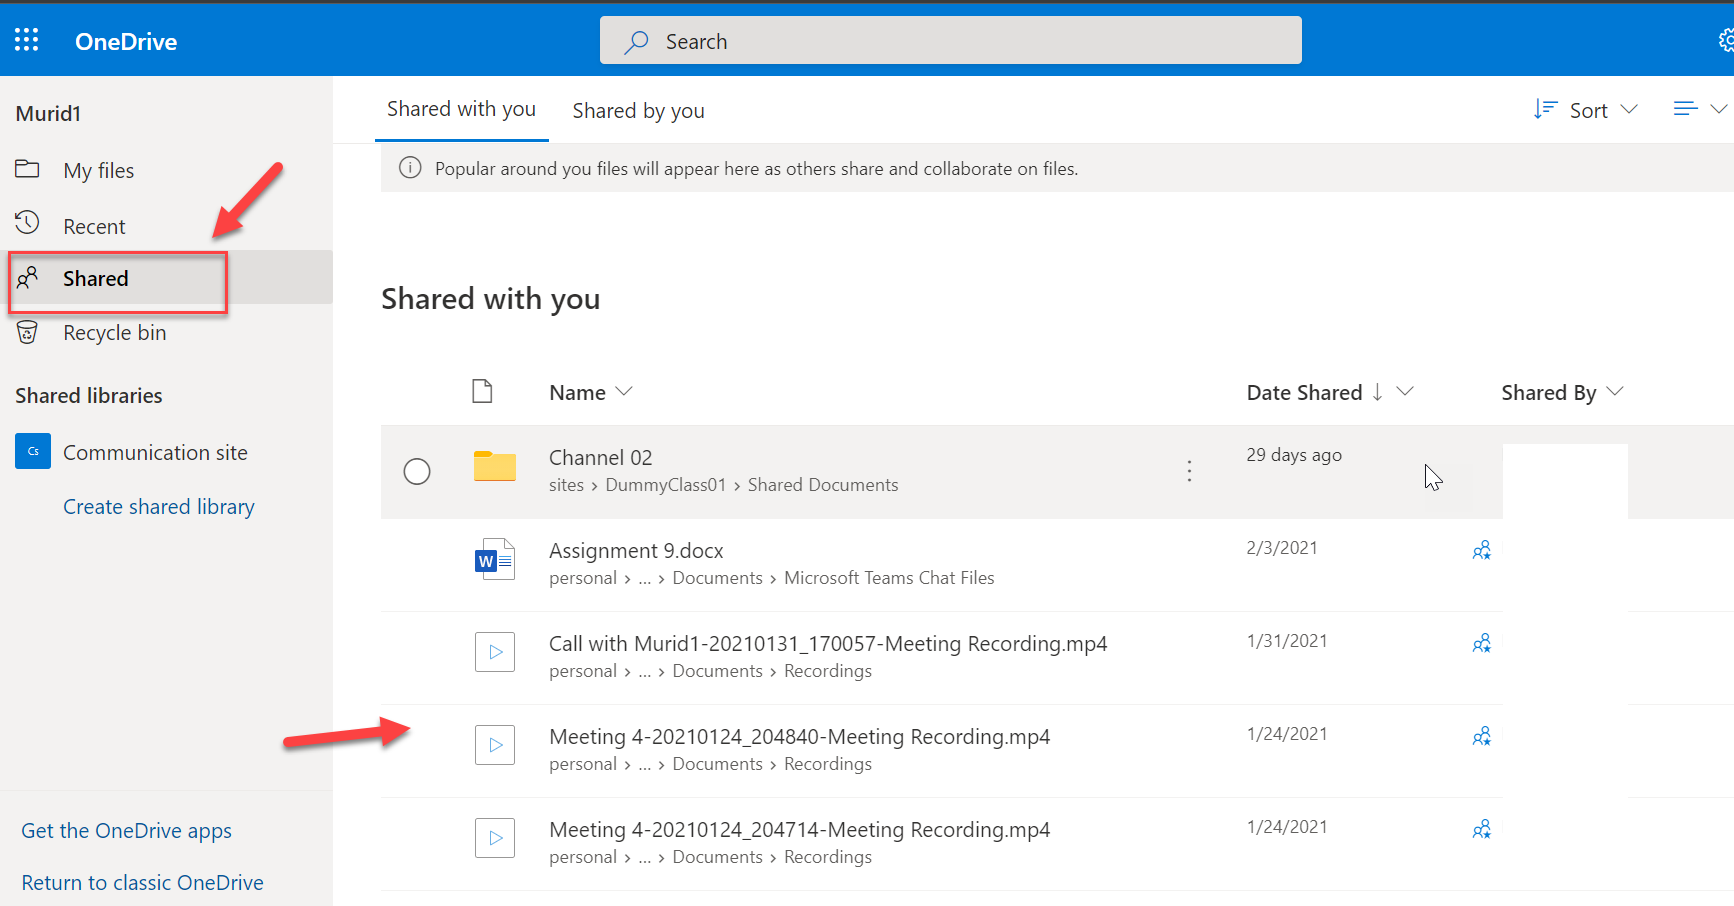This screenshot has height=906, width=1734.
Task: Click the video icon for Call with Murid1 recording
Action: point(495,652)
